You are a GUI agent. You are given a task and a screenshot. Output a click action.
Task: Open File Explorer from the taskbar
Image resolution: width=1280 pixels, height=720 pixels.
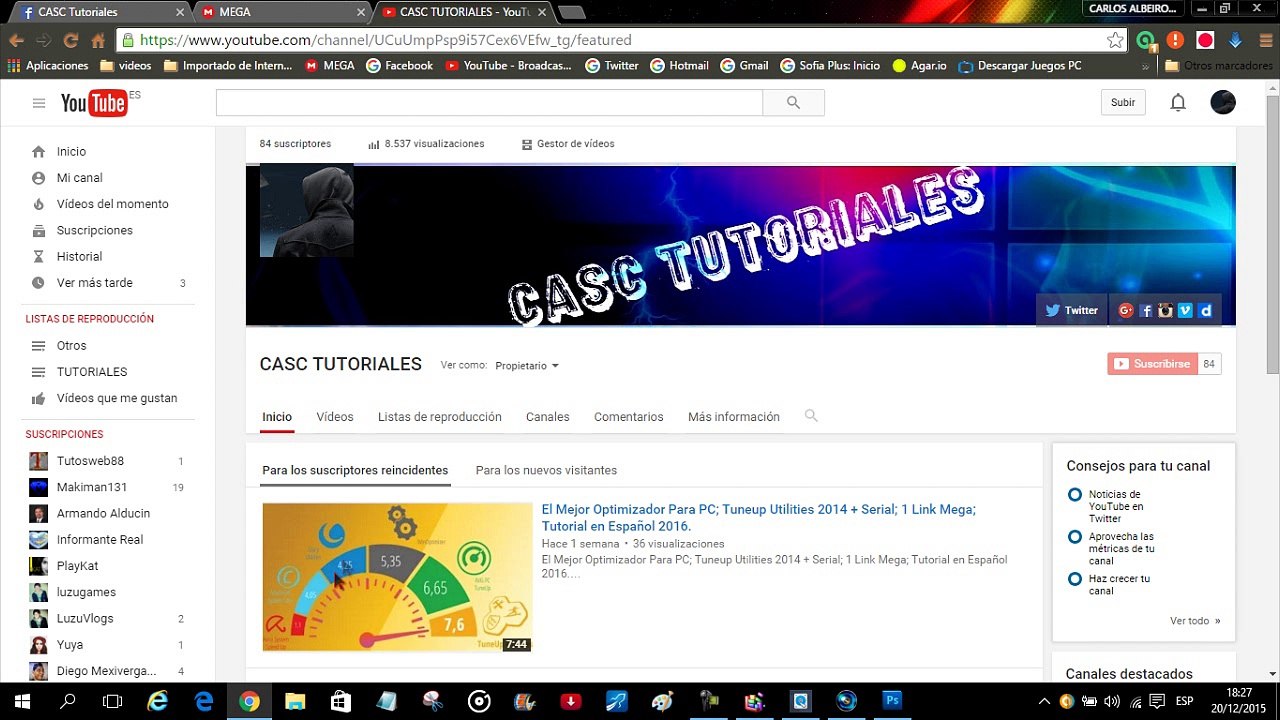pos(295,701)
